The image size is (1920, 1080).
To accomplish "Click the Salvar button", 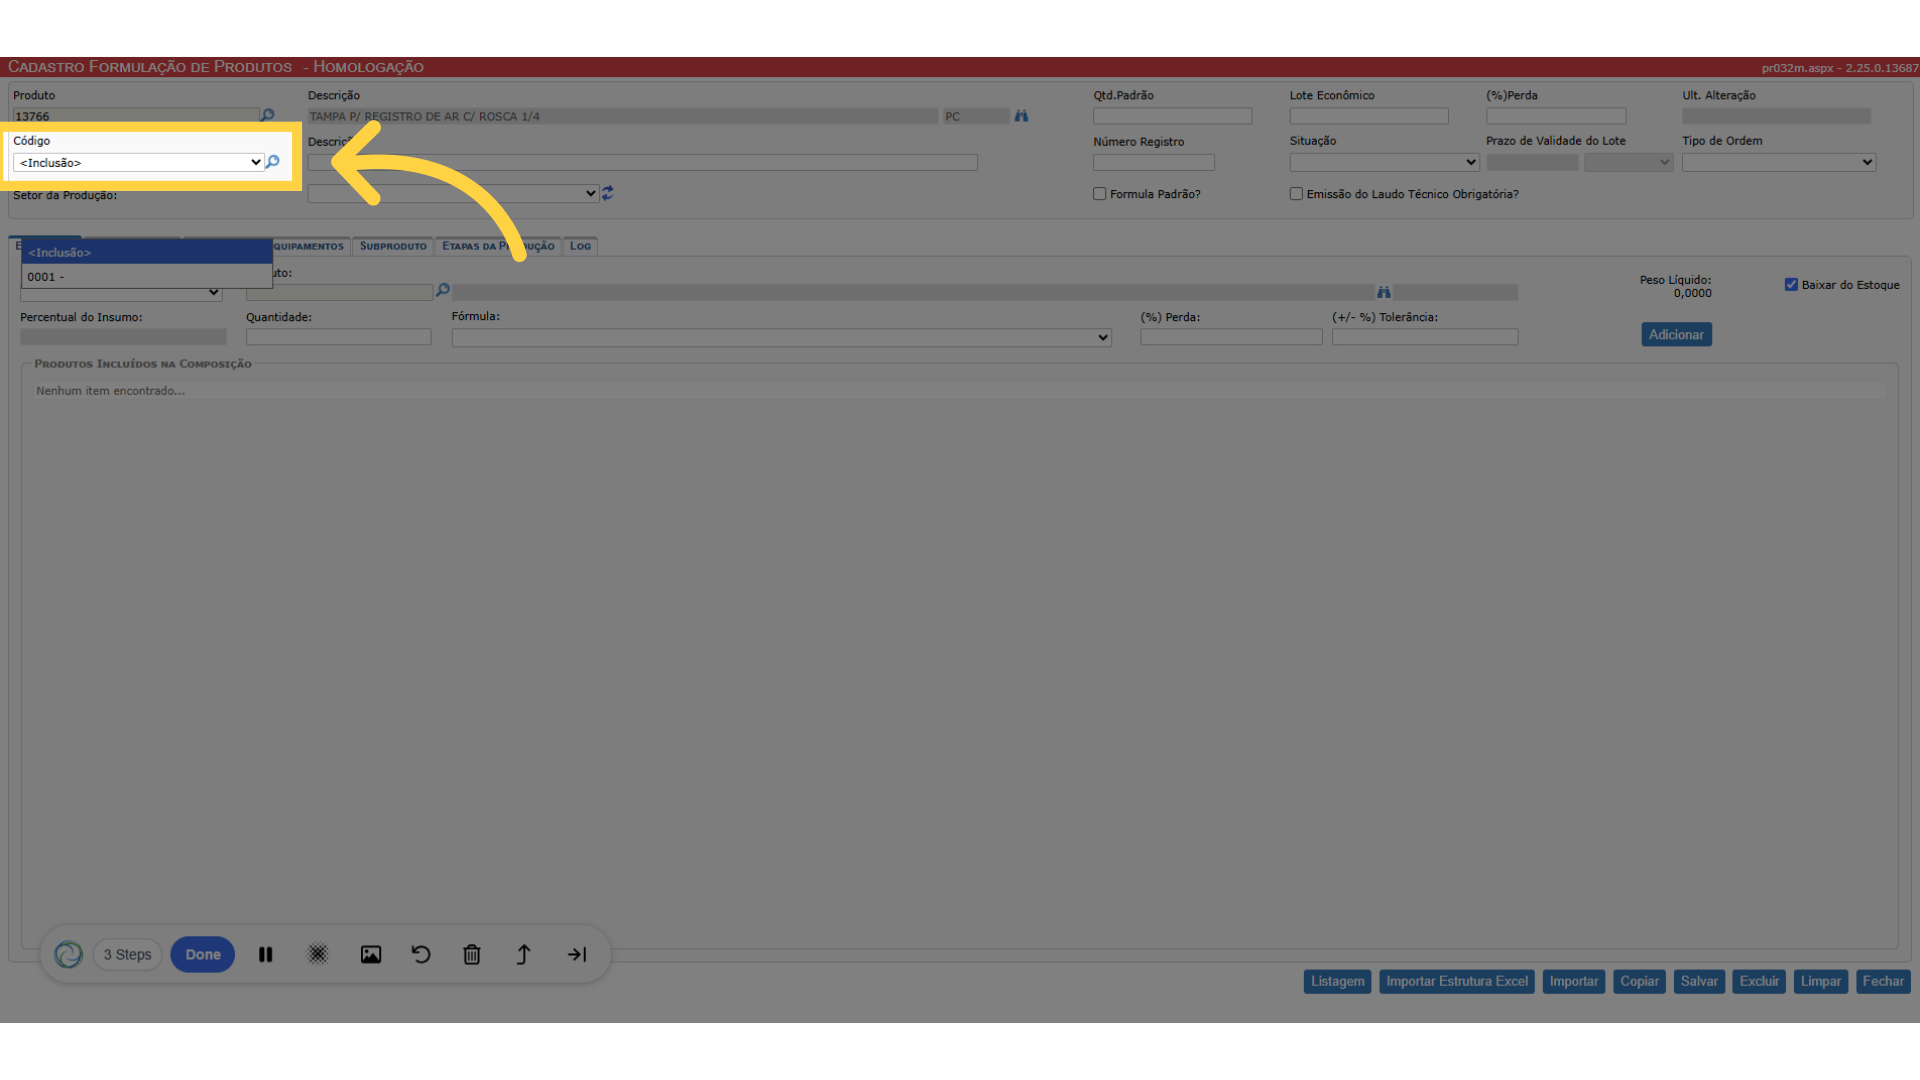I will tap(1699, 982).
